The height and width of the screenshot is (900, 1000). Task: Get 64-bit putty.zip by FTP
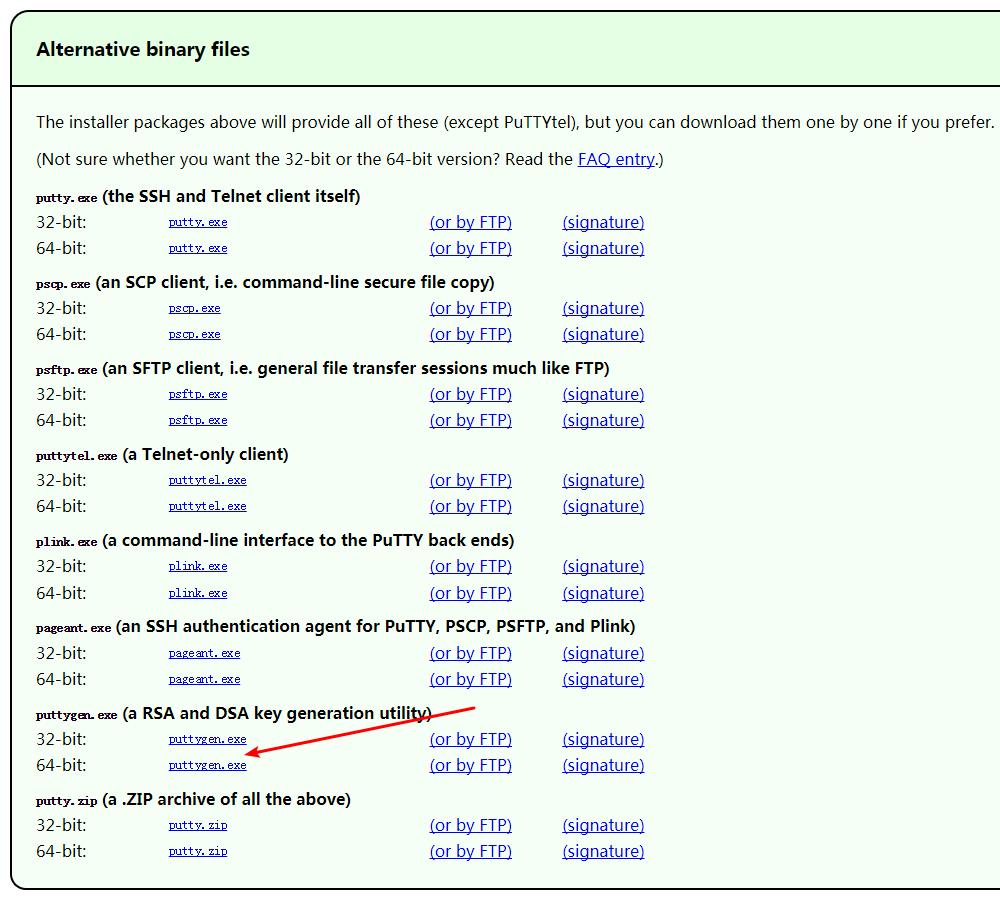click(471, 852)
